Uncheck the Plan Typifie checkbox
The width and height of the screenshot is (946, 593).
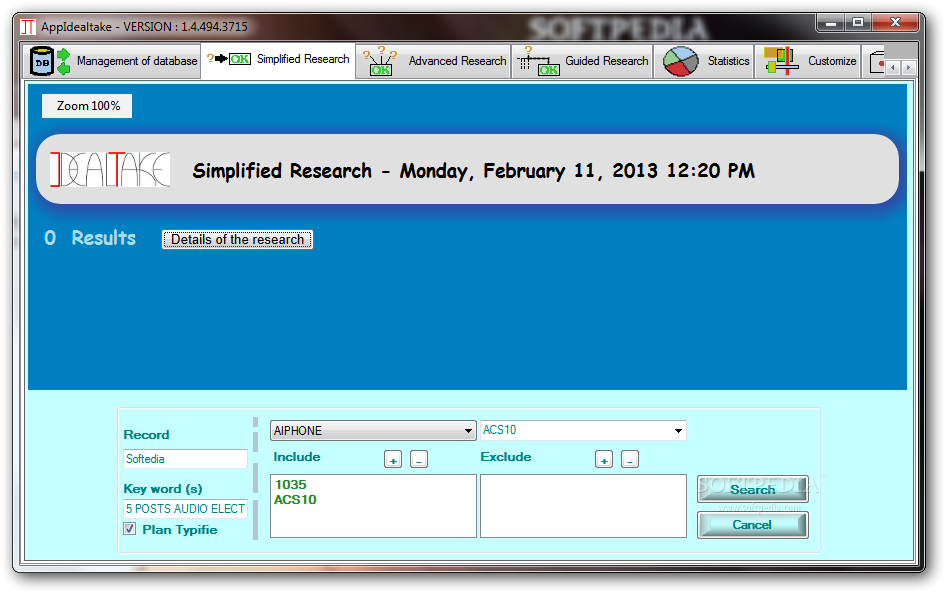tap(130, 529)
